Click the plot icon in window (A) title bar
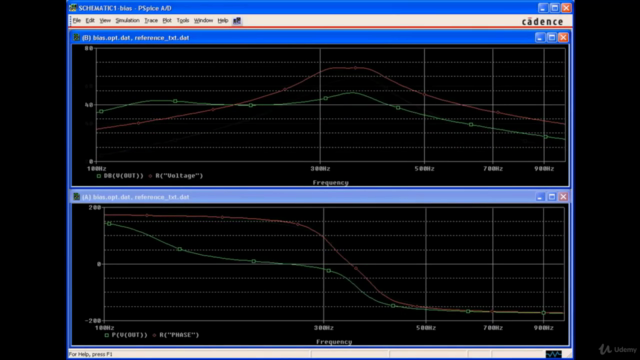Viewport: 640px width, 360px height. 76,197
